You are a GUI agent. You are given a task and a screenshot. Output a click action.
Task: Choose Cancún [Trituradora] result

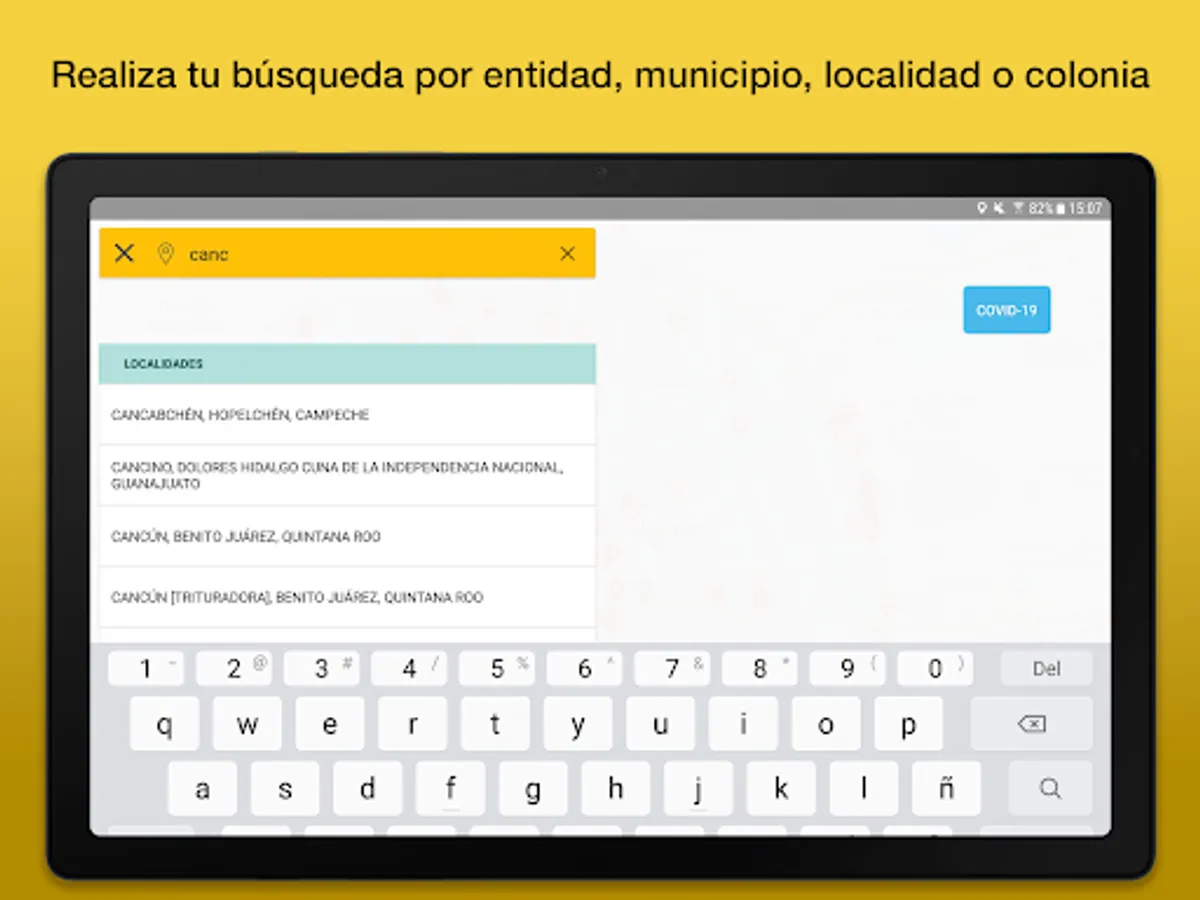pos(347,598)
